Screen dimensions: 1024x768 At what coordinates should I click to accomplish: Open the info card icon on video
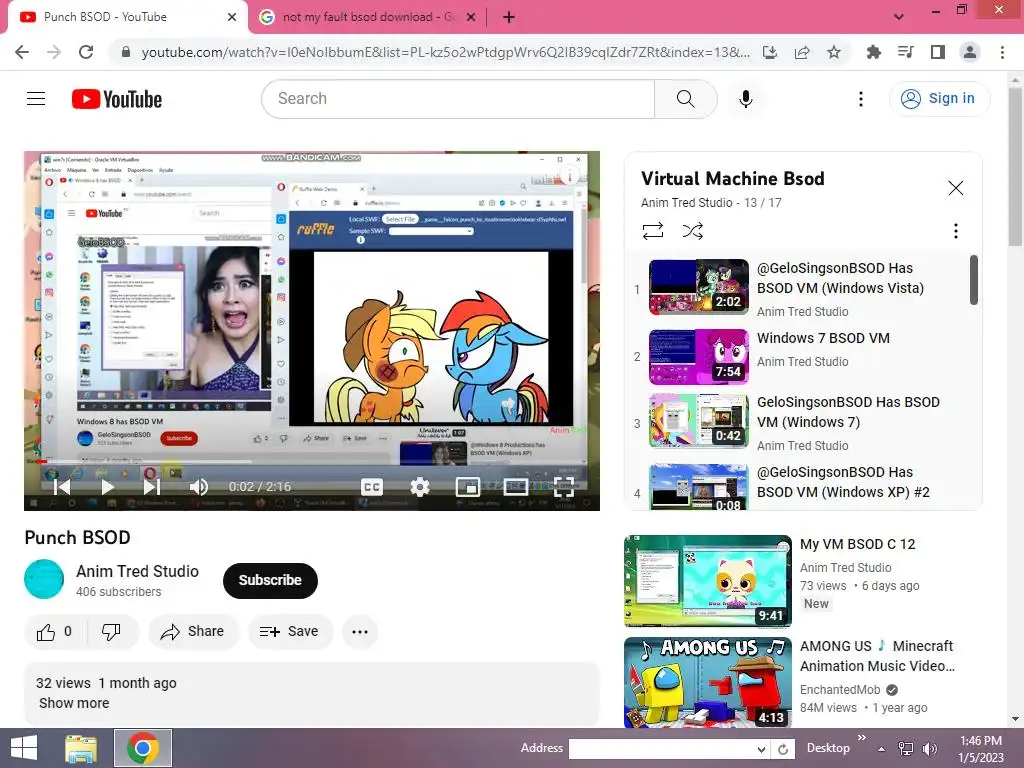pos(570,176)
